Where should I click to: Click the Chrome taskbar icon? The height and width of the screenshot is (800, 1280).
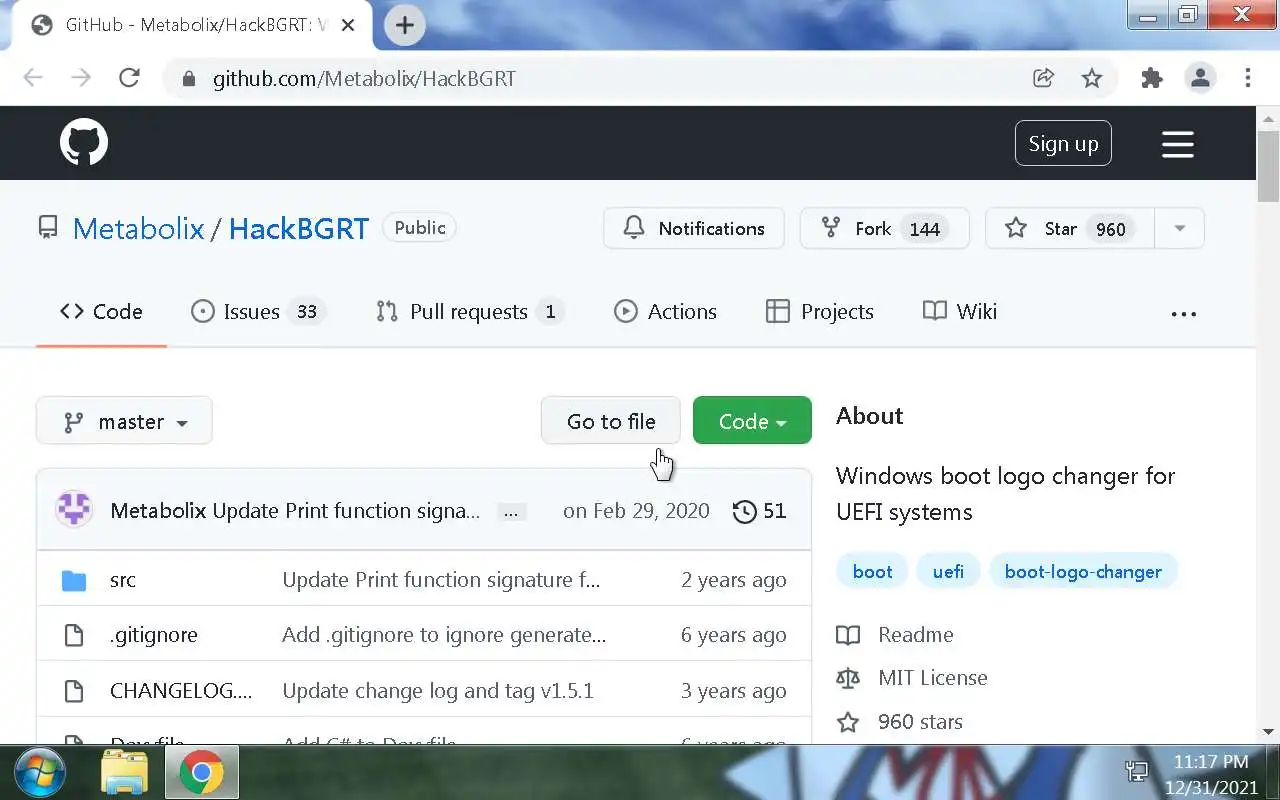tap(202, 773)
